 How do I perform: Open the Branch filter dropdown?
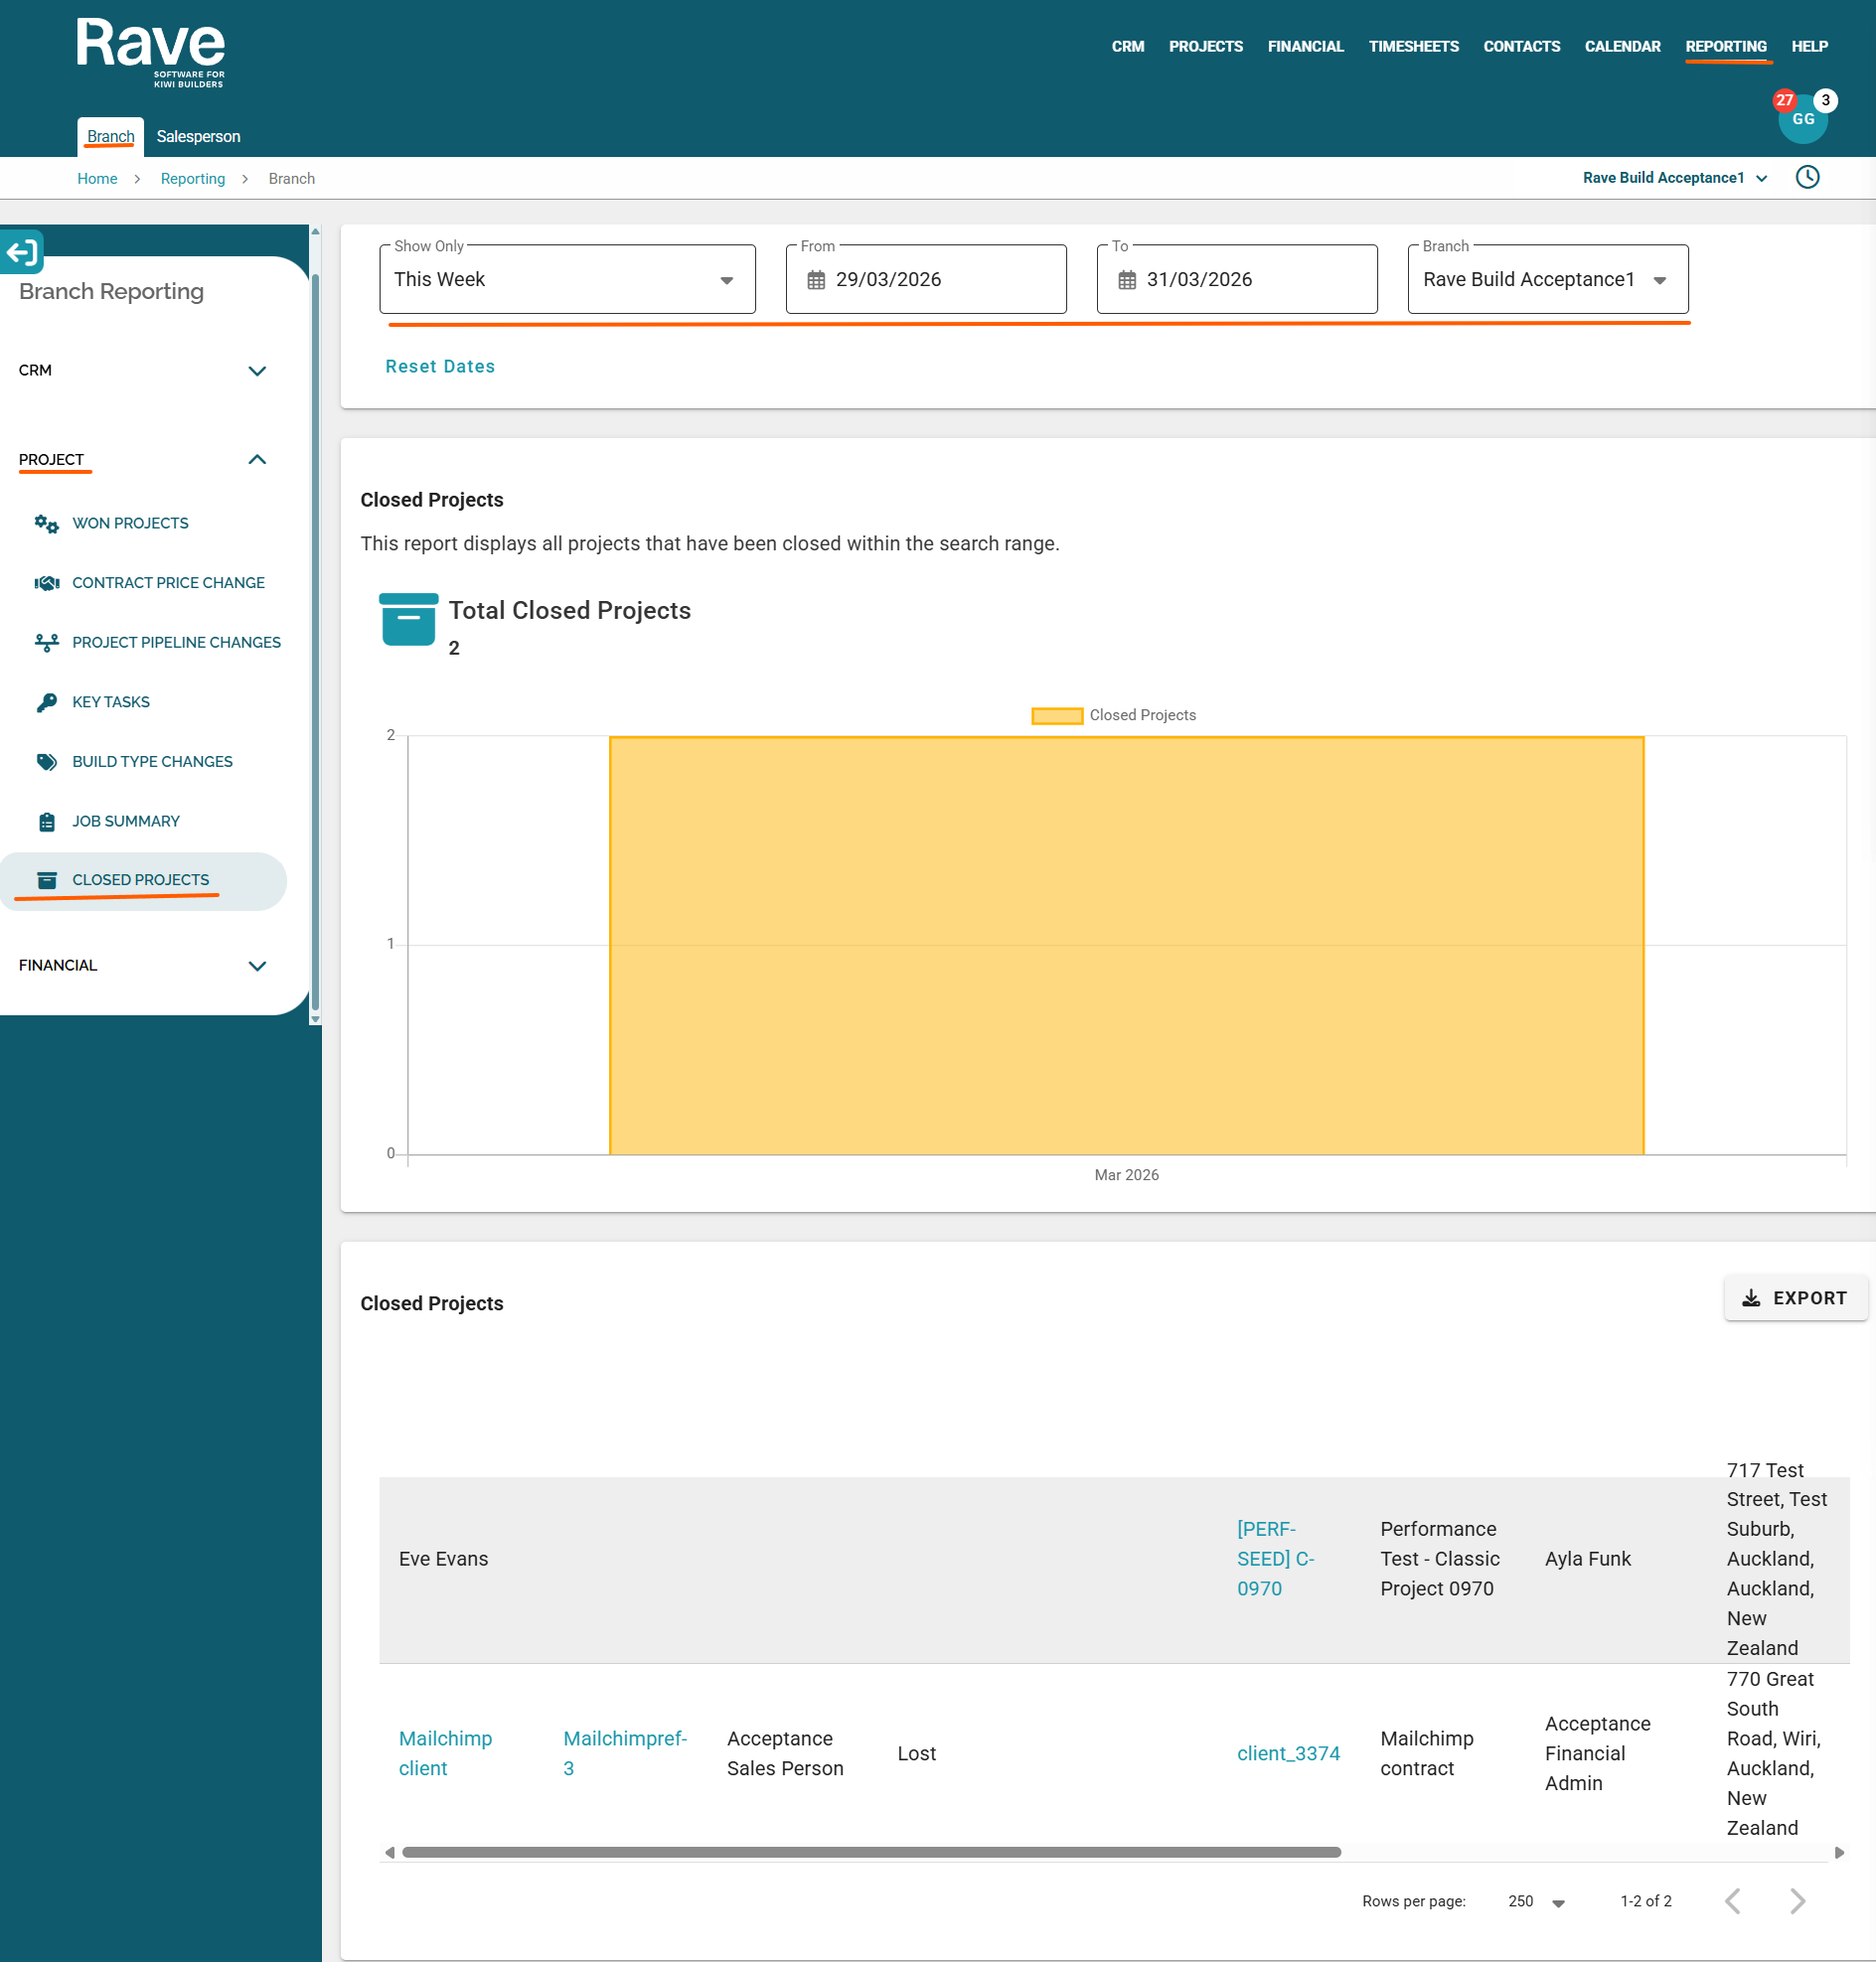tap(1547, 280)
